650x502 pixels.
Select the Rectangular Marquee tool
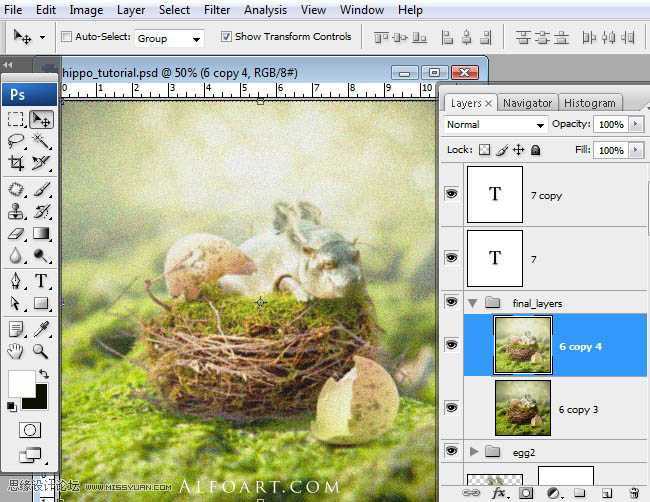click(x=16, y=119)
